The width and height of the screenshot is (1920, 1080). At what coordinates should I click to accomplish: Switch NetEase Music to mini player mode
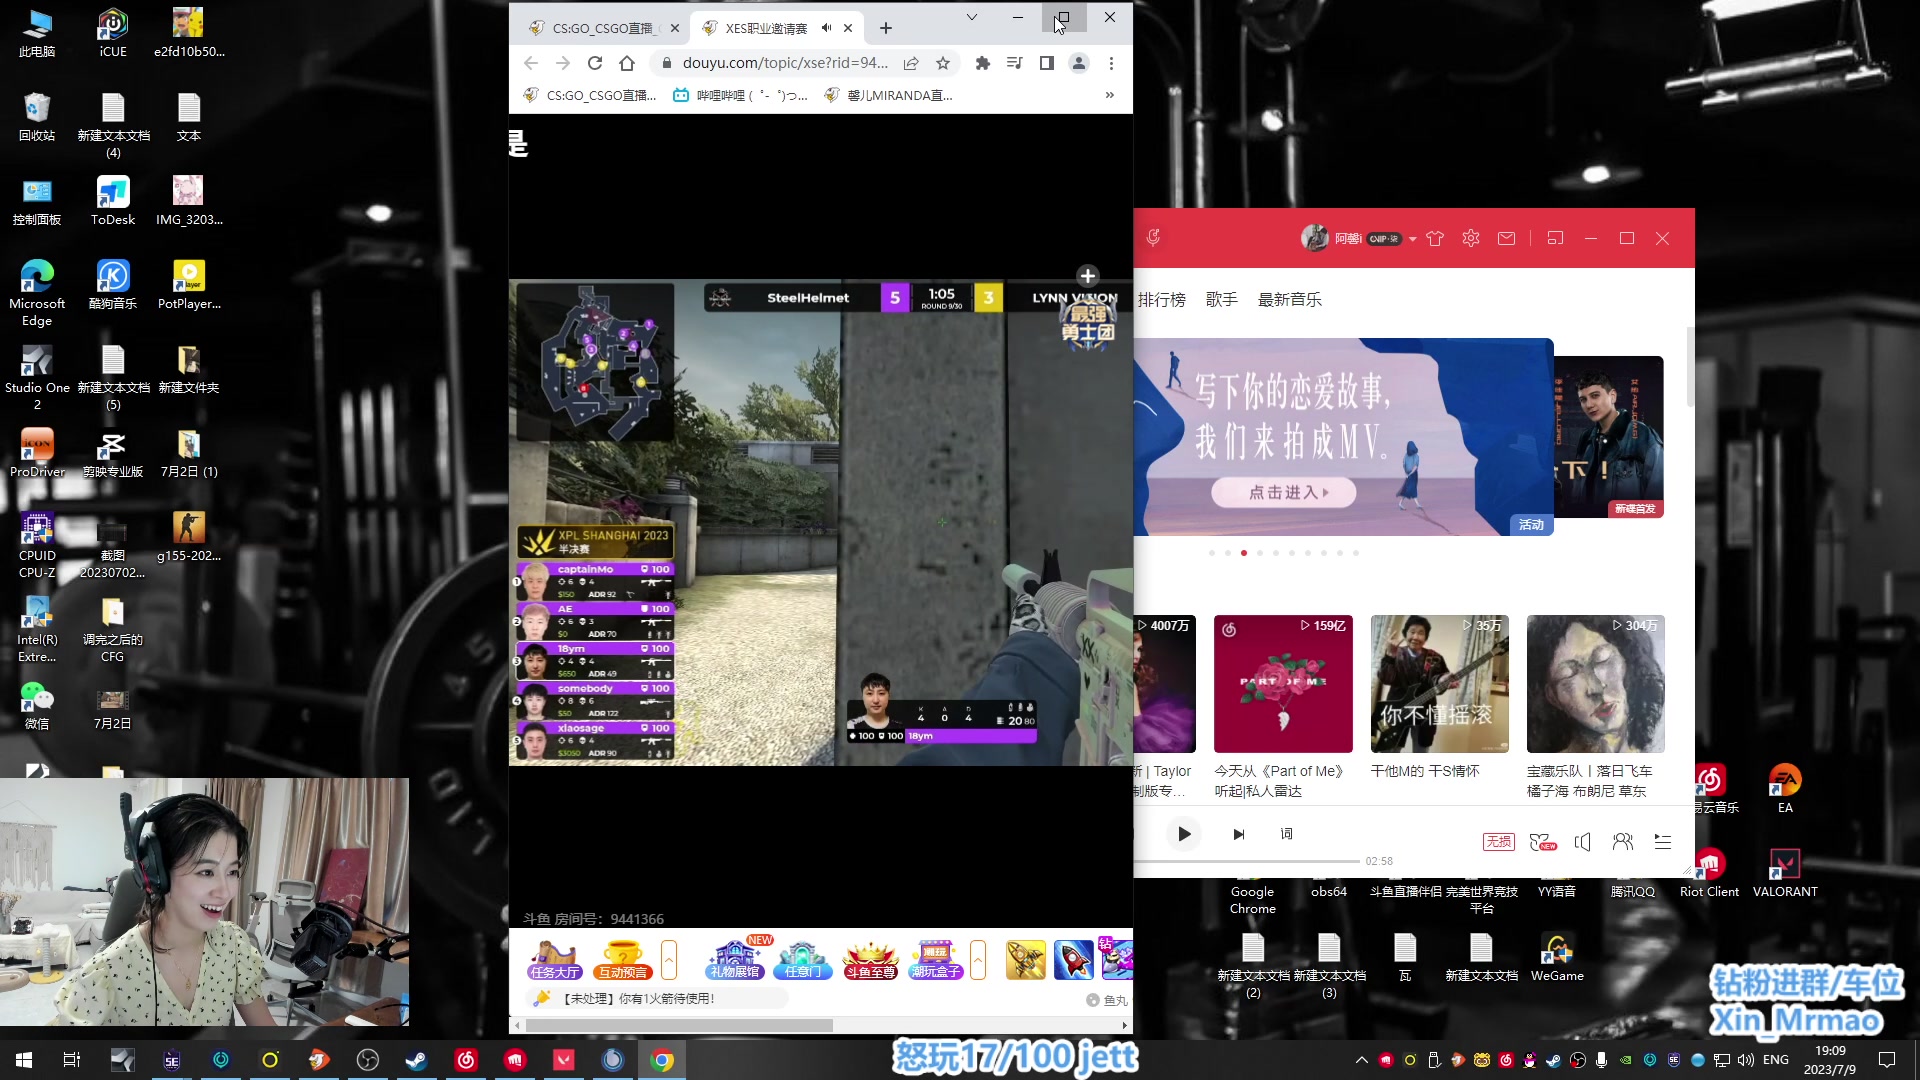1555,238
